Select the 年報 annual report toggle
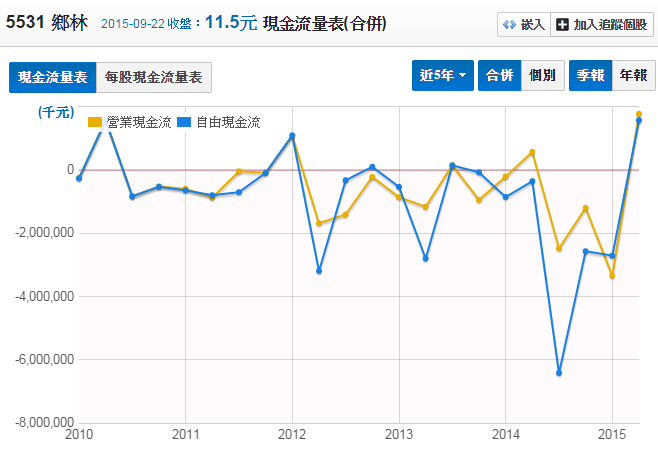 coord(634,76)
